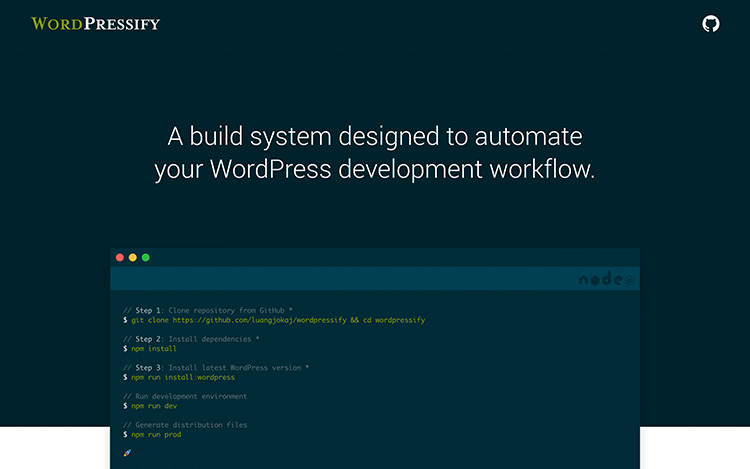The height and width of the screenshot is (469, 750).
Task: Click the 'npm install' command line
Action: tap(153, 349)
